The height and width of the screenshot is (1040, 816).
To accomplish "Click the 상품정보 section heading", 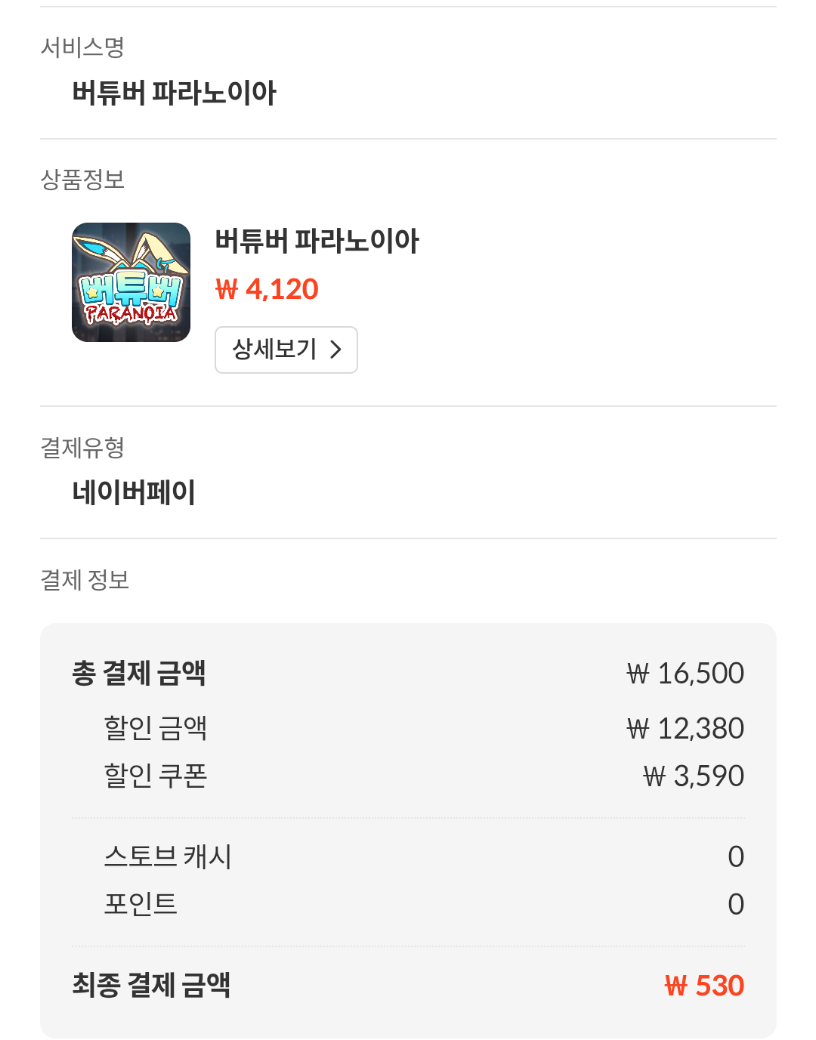I will click(82, 179).
